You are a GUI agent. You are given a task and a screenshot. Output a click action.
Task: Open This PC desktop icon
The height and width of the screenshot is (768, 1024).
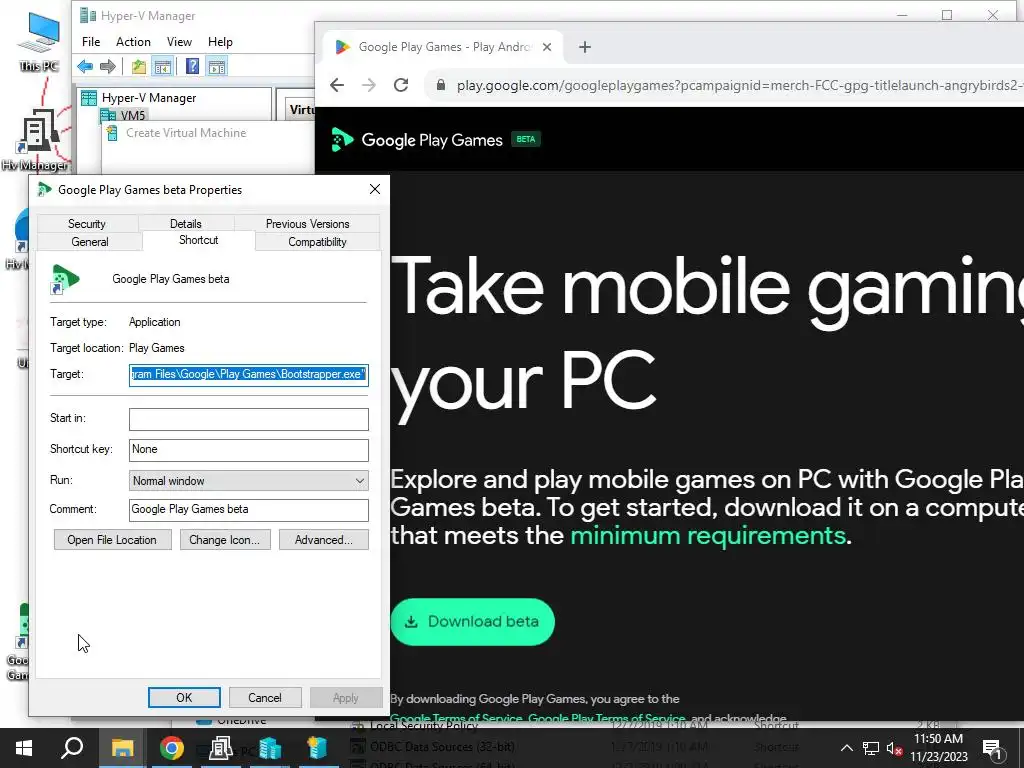pos(39,40)
